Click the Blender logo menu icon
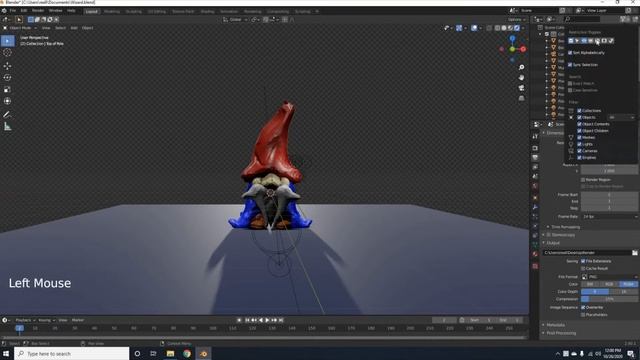Viewport: 640px width, 360px height. 4,11
